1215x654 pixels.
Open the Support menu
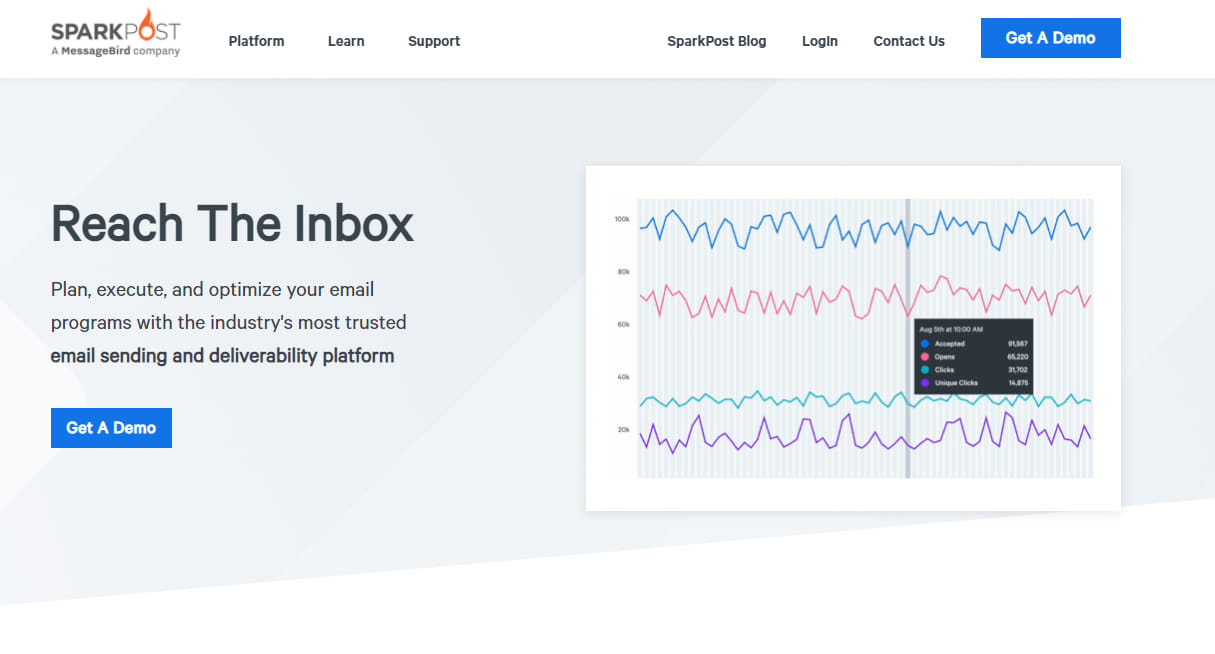point(434,41)
